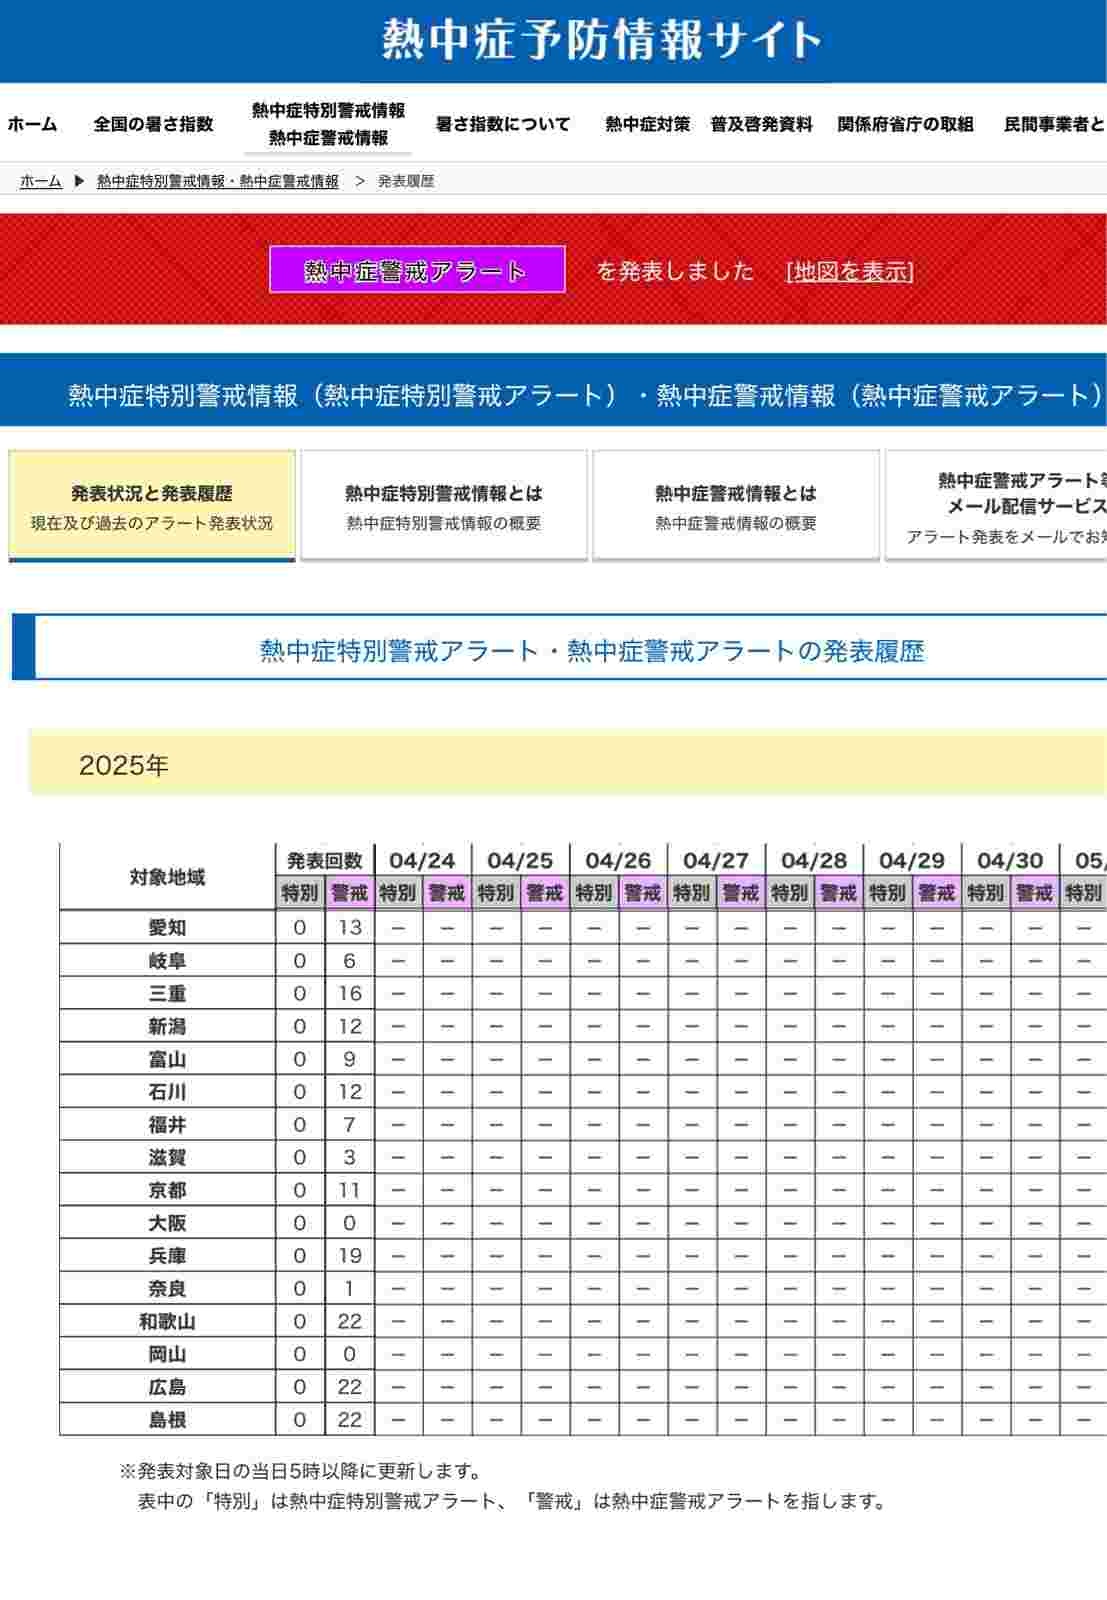Select 熱中症特別警戒情報 熱中症警戒情報 nav item
1107x1600 pixels.
pos(328,124)
